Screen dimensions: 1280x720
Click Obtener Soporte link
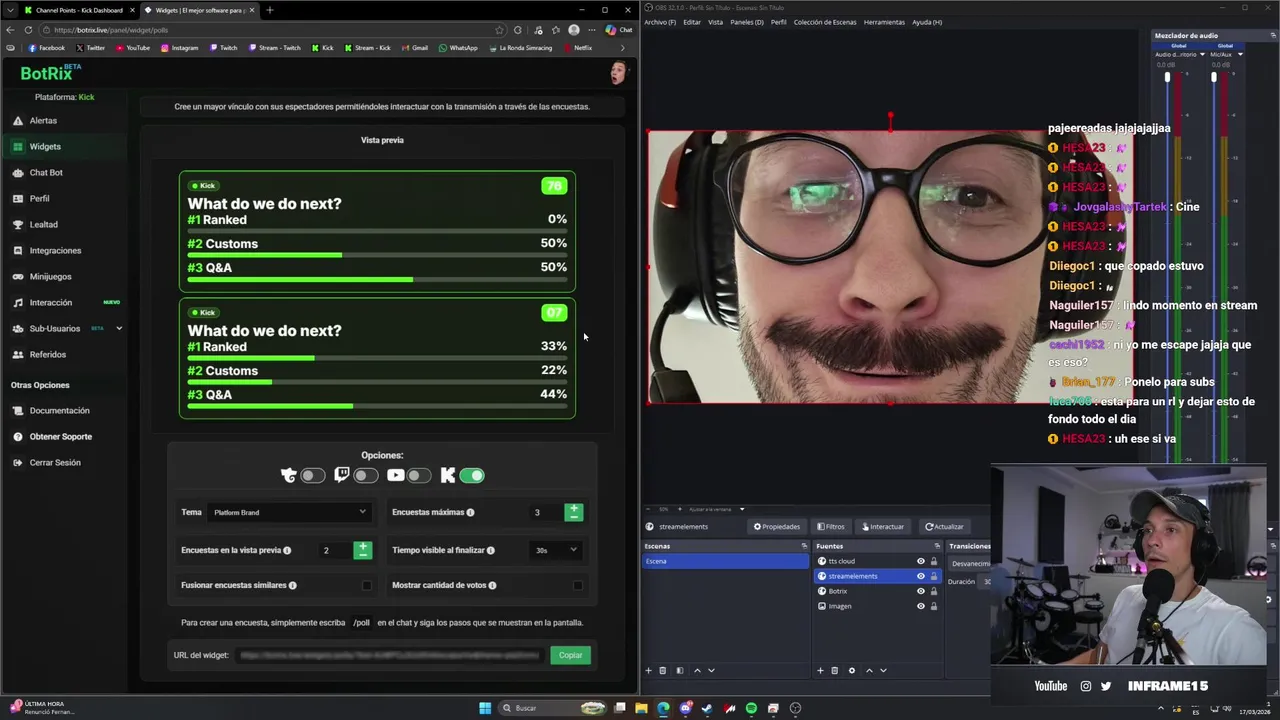click(x=60, y=436)
